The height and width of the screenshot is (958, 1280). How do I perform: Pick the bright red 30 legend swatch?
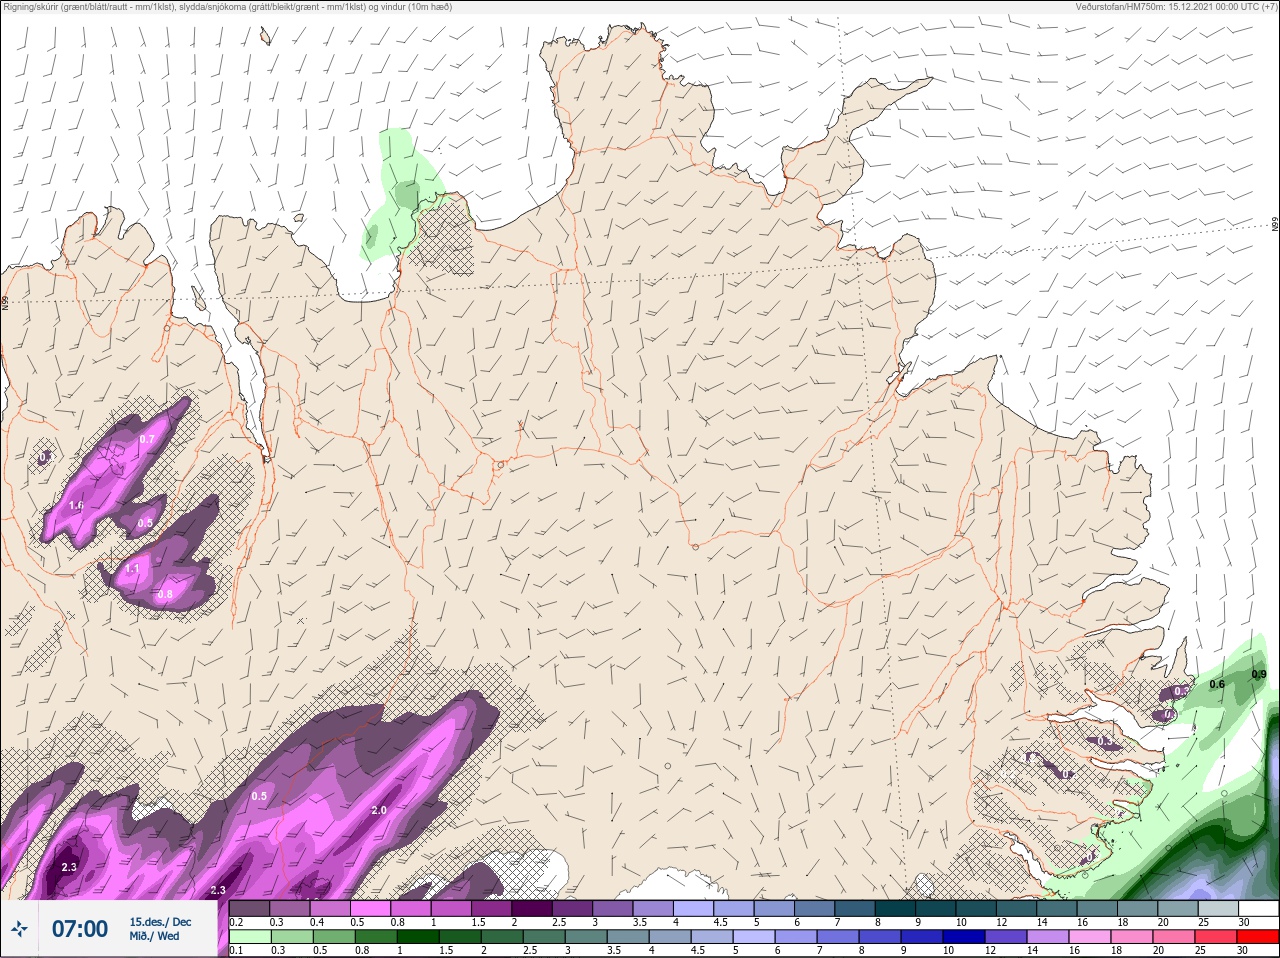pyautogui.click(x=1257, y=937)
